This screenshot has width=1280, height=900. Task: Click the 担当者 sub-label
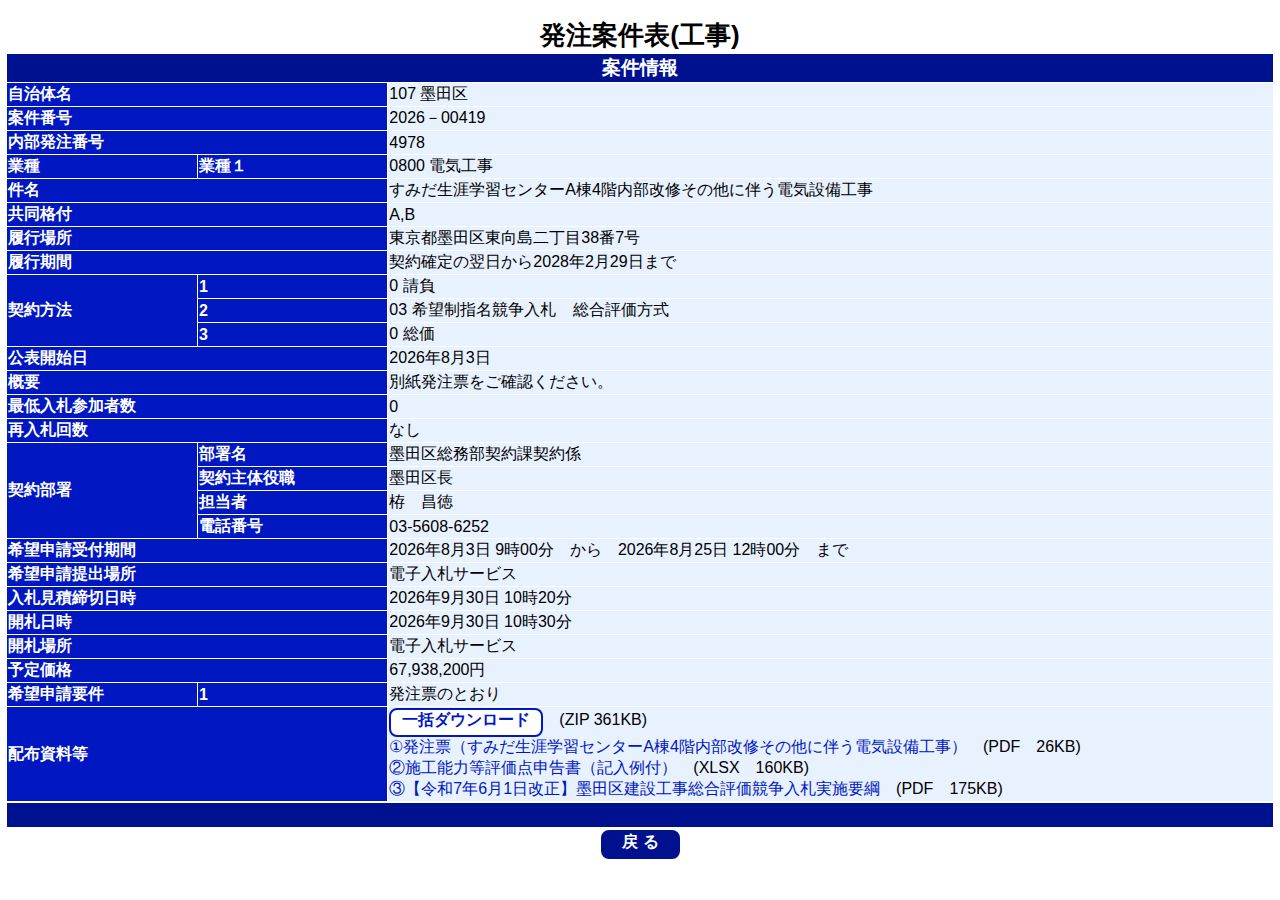click(292, 502)
